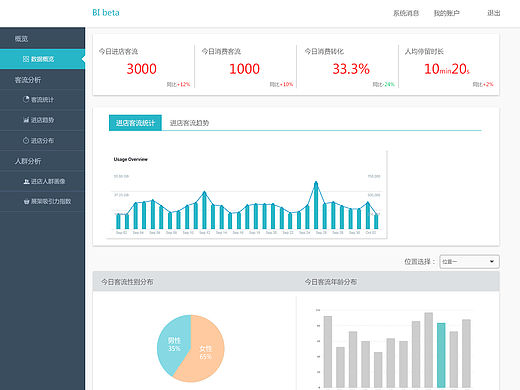Switch to the 进店客流统计 tab

[135, 123]
